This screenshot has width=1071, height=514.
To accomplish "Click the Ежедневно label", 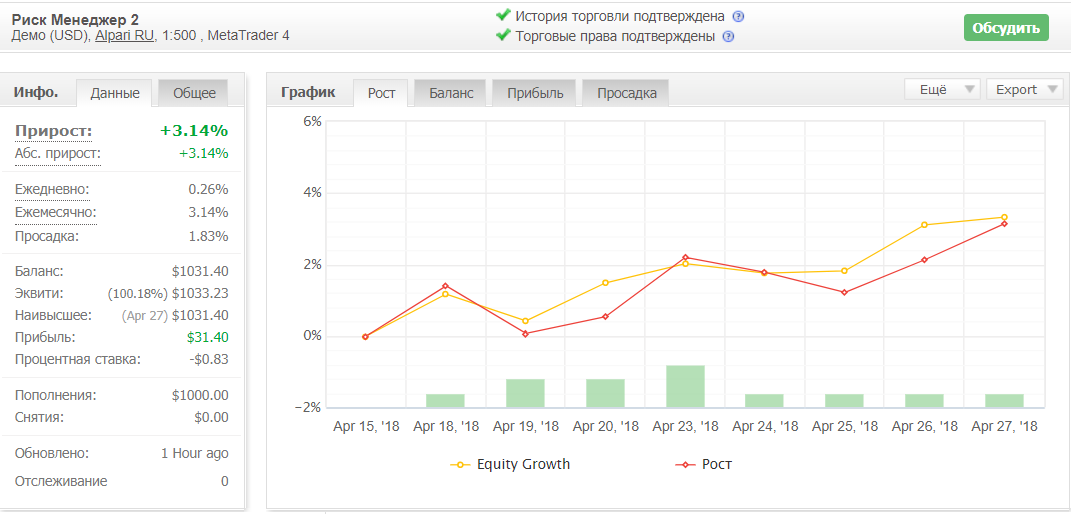I will (x=52, y=189).
